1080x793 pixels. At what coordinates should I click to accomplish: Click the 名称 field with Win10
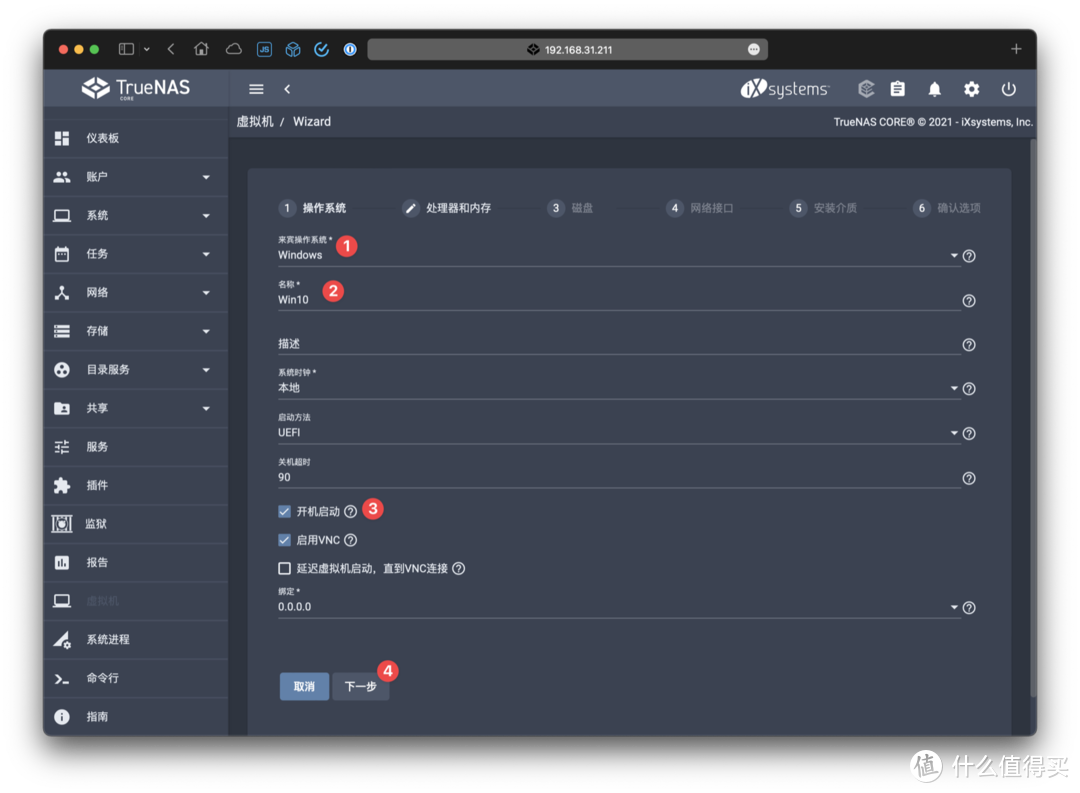[619, 300]
